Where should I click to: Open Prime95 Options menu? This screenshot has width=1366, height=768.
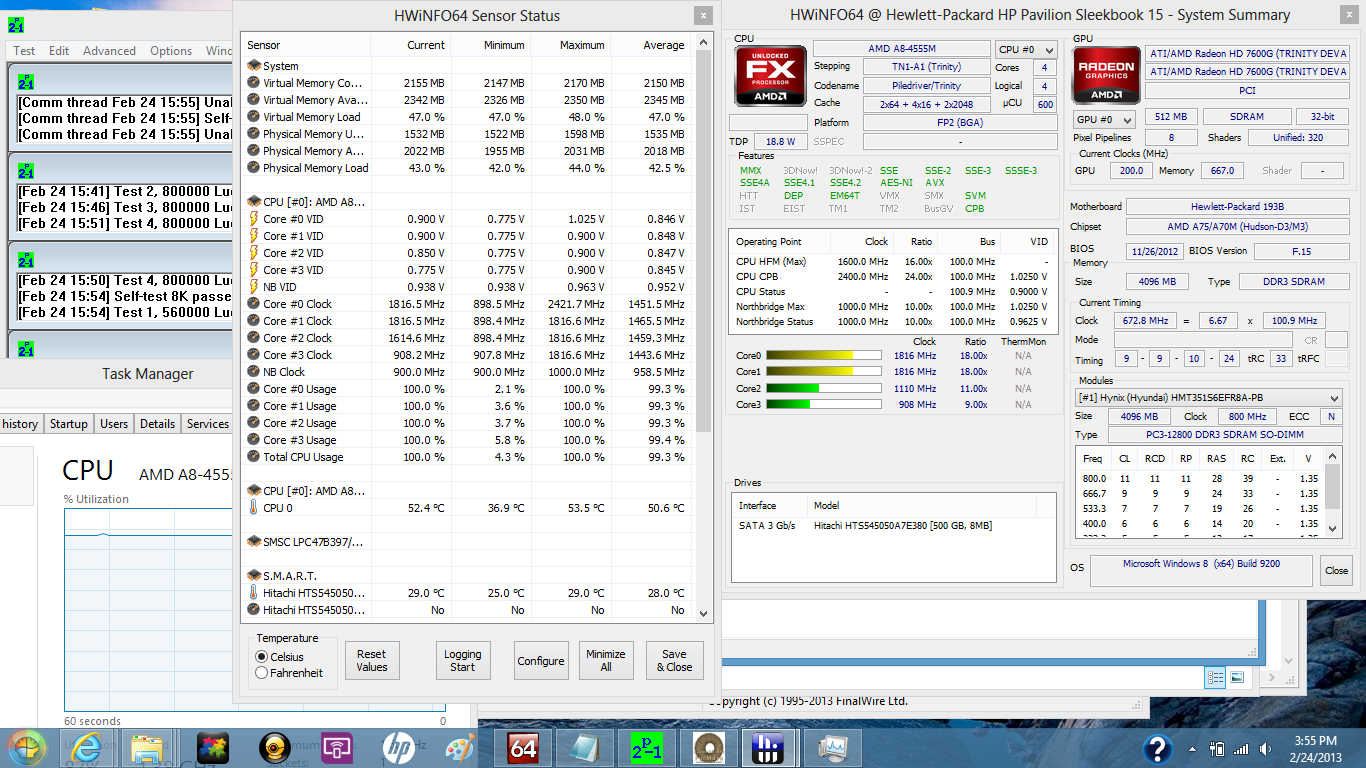click(x=171, y=51)
